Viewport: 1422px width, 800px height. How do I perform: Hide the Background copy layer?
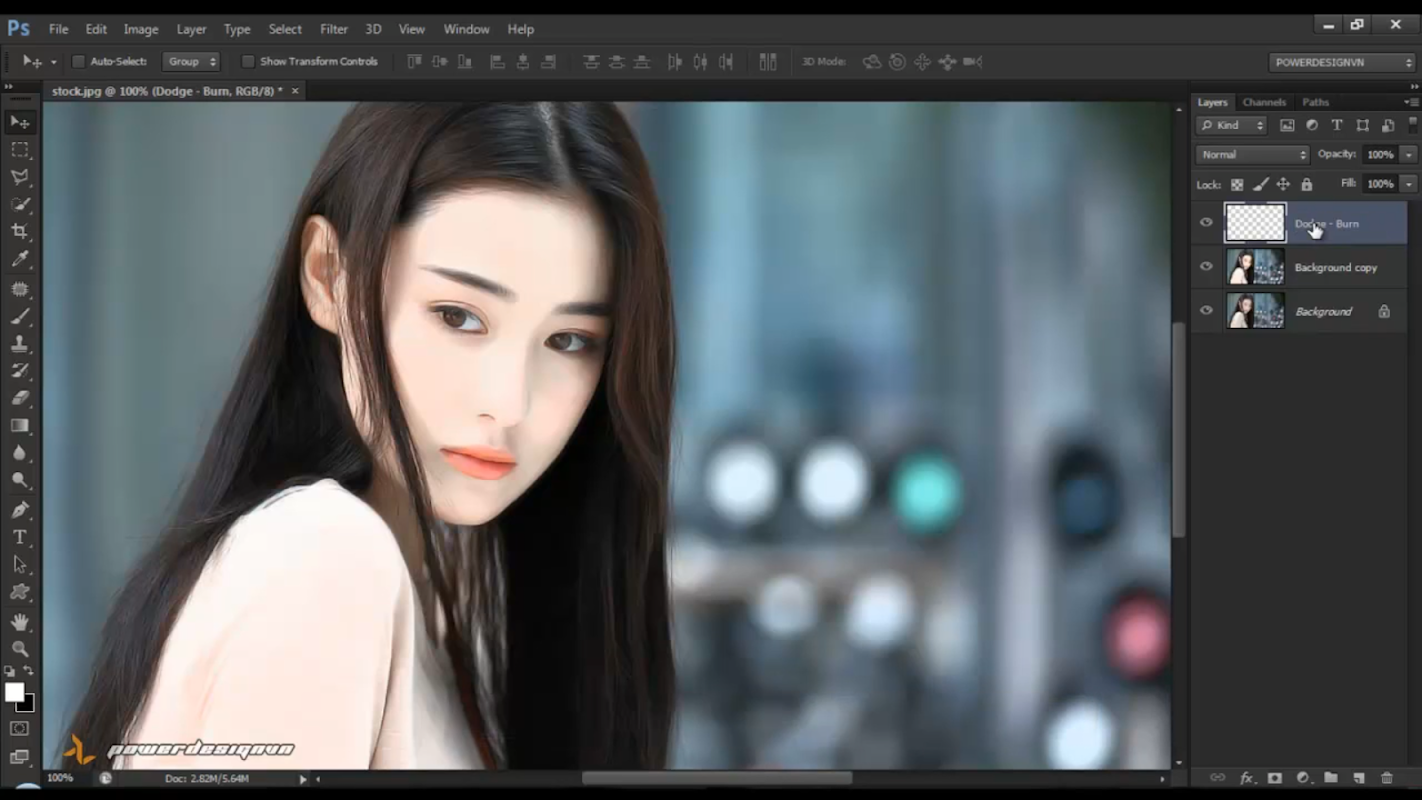click(x=1206, y=267)
